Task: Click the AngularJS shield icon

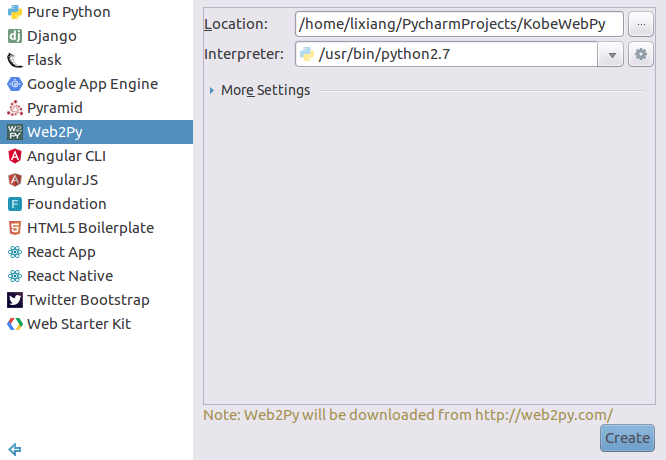Action: coord(15,180)
